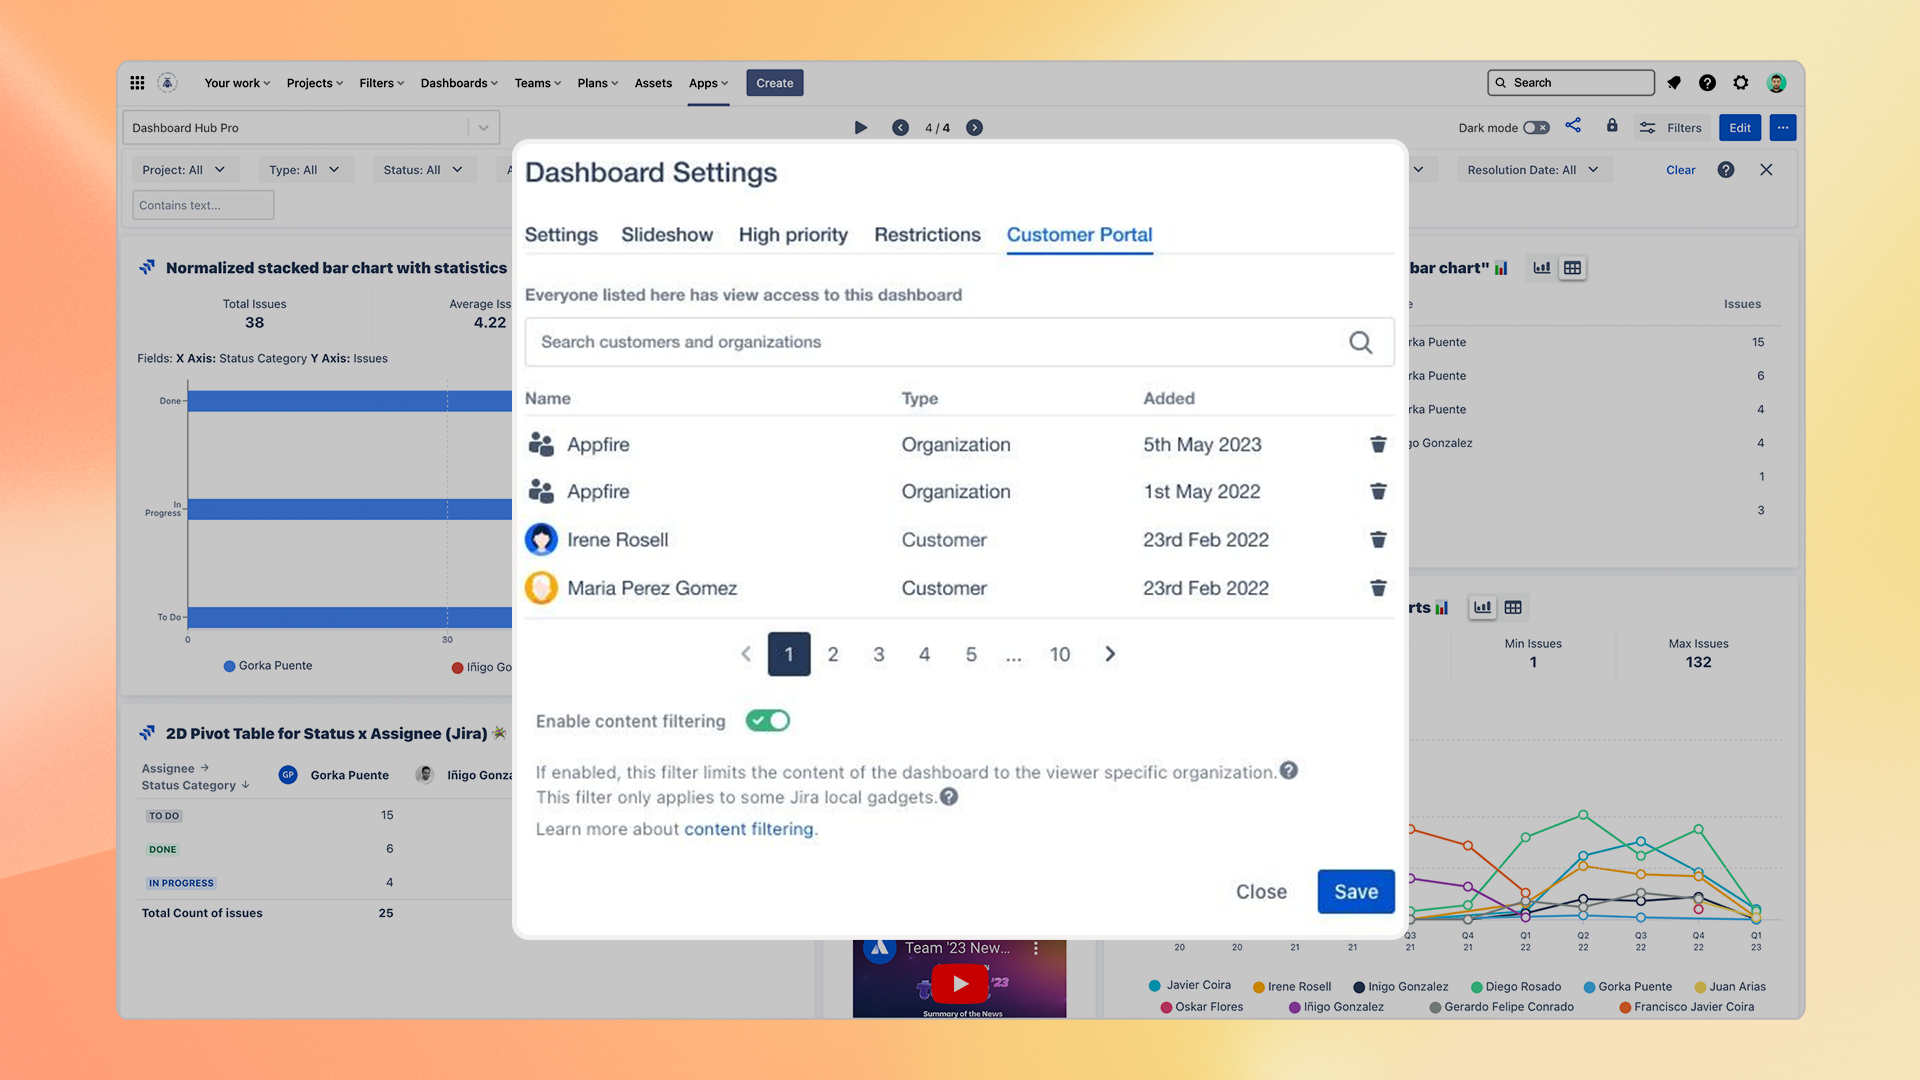Screen dimensions: 1920x1080
Task: Click the help question mark icon
Action: [1708, 83]
